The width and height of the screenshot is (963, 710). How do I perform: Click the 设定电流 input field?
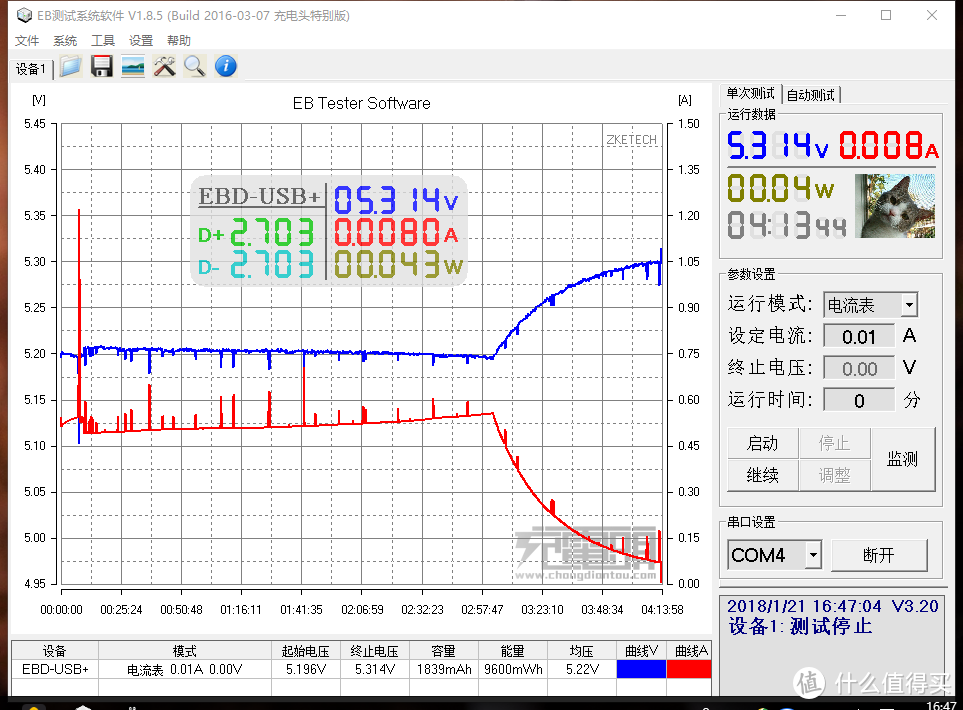858,336
